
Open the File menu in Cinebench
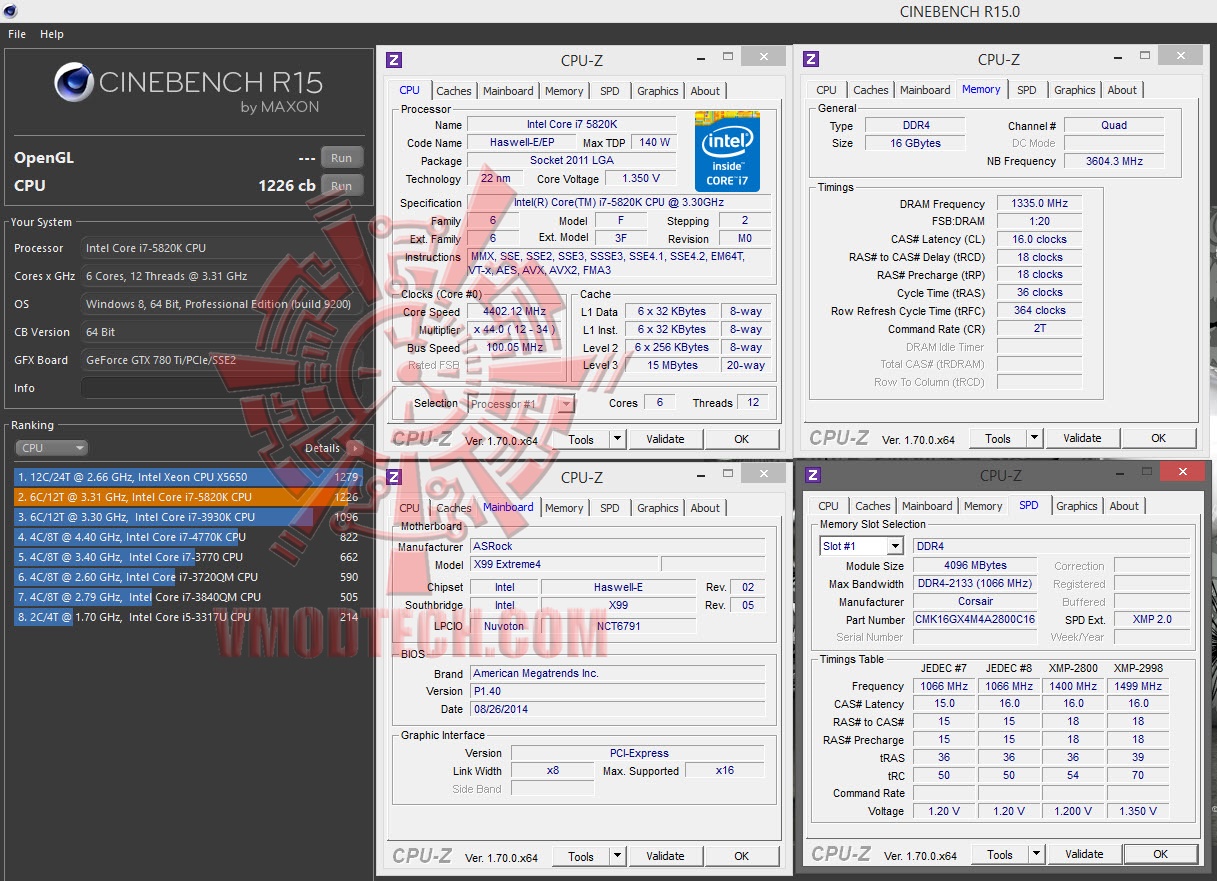click(x=17, y=34)
